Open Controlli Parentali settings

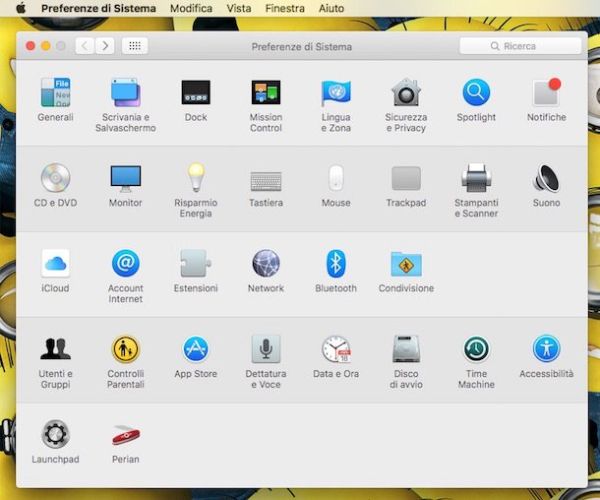(x=126, y=349)
